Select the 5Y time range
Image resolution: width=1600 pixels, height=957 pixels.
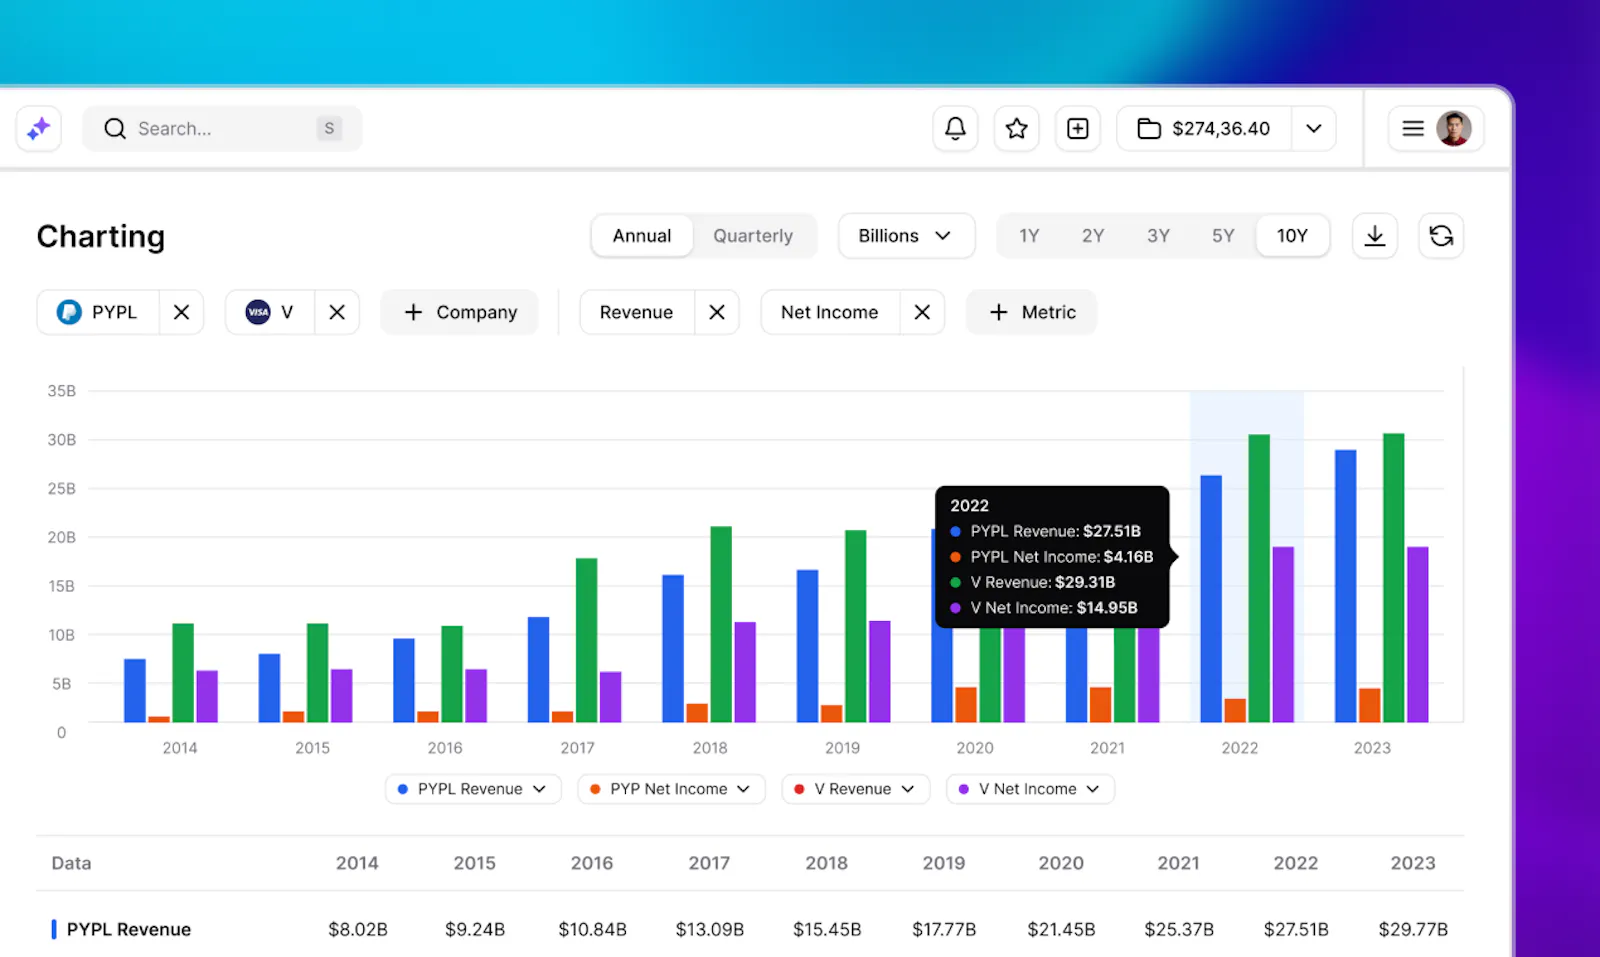[x=1223, y=236]
